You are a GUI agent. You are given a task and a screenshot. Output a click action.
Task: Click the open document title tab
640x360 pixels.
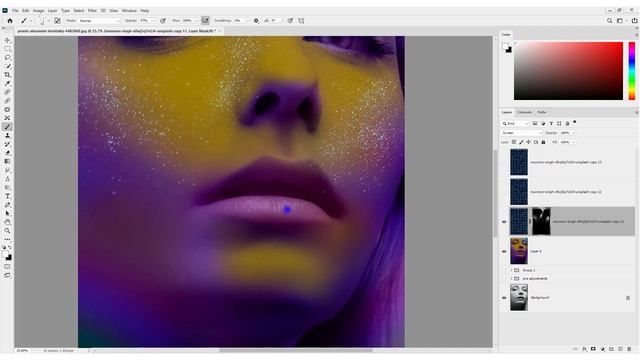[x=117, y=31]
